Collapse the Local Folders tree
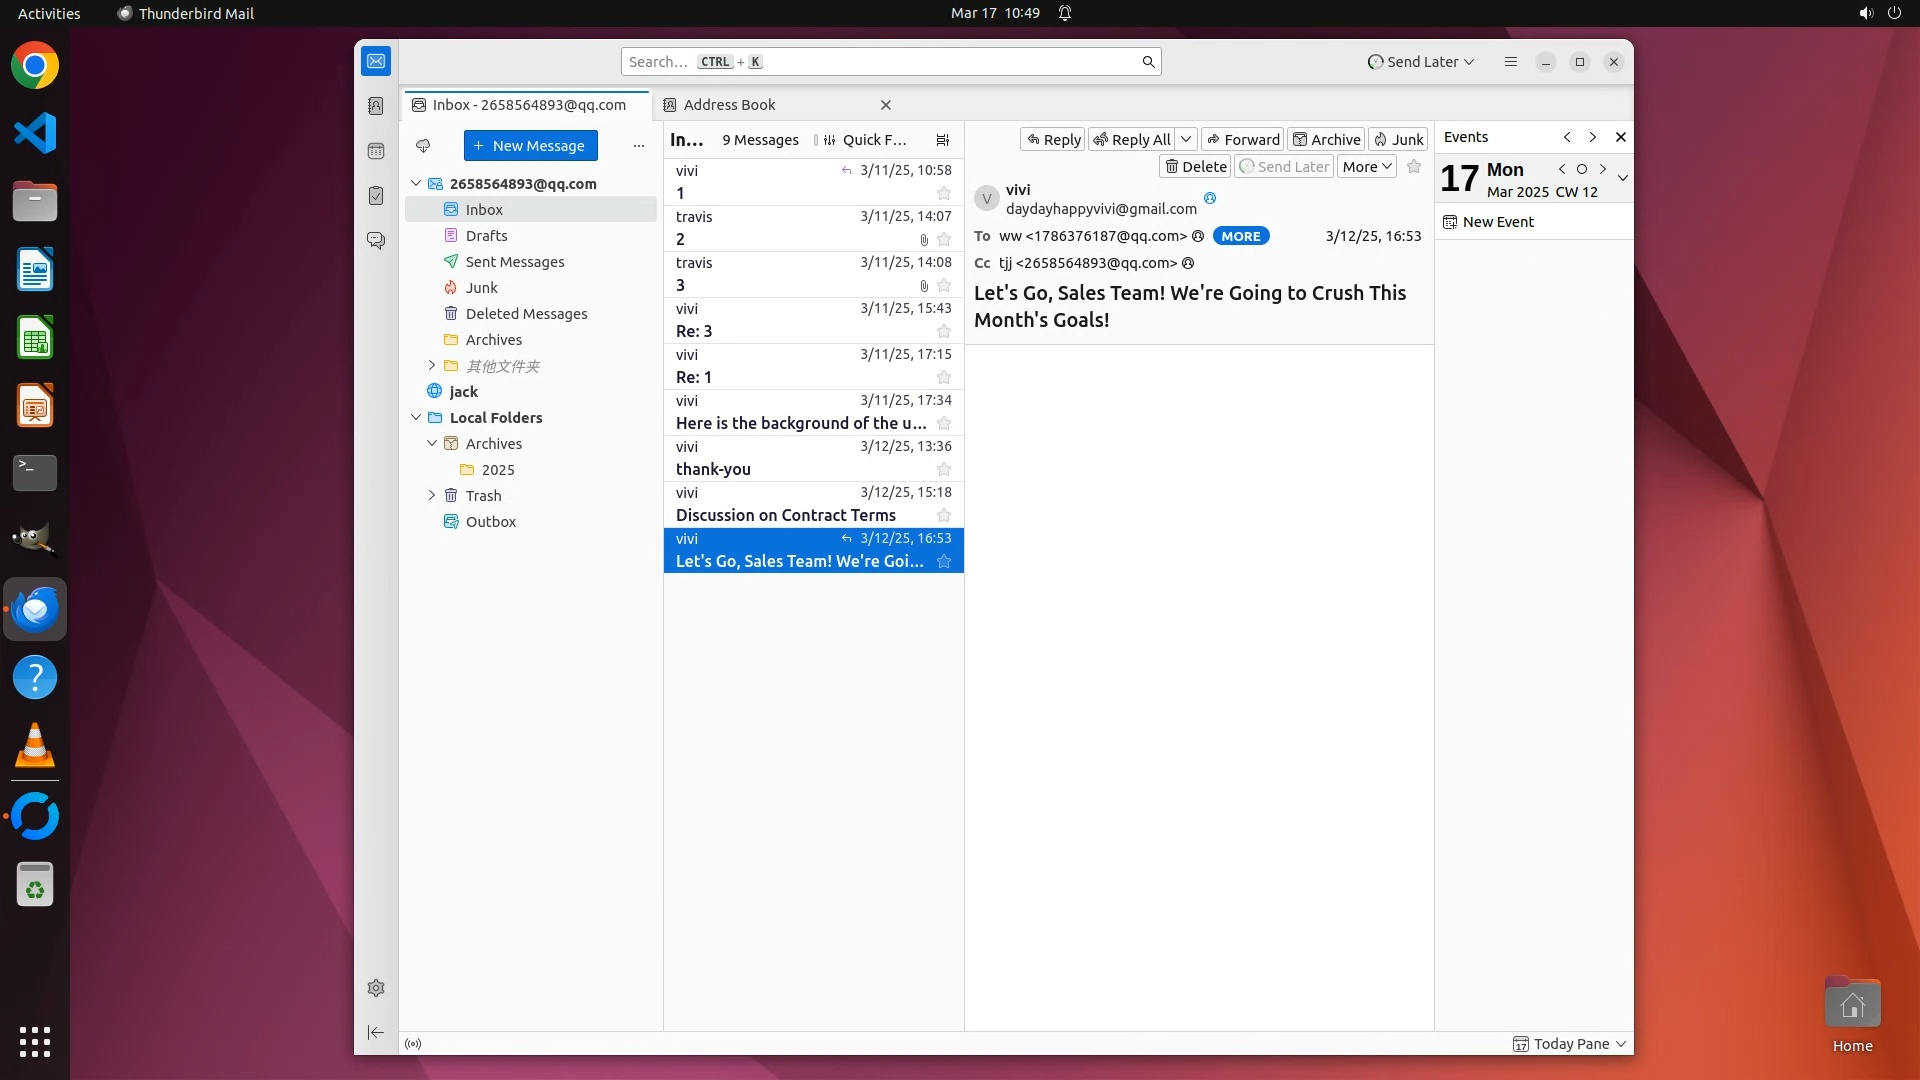Screen dimensions: 1920x1080 point(416,418)
